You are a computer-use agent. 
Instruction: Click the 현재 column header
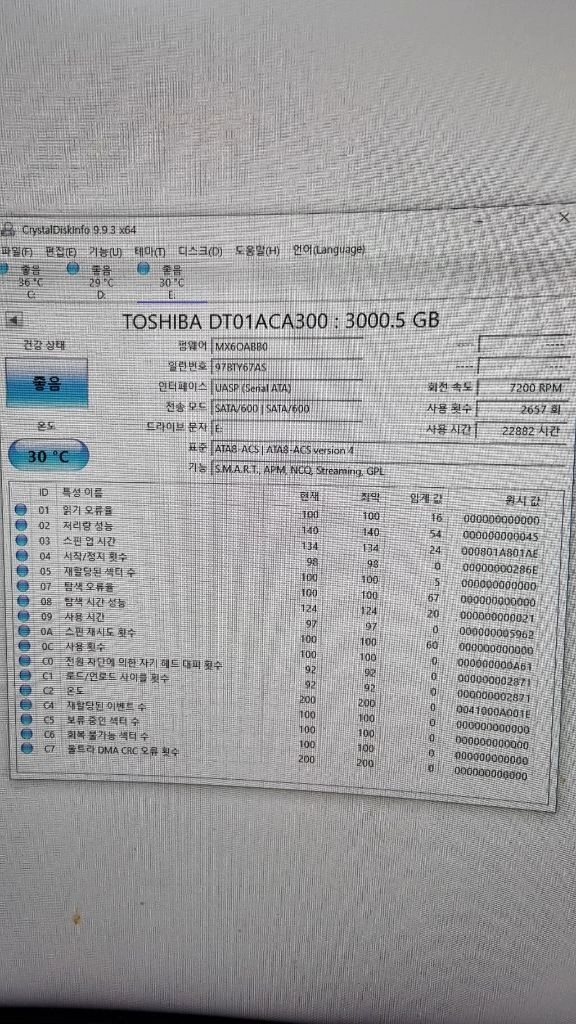pos(308,498)
